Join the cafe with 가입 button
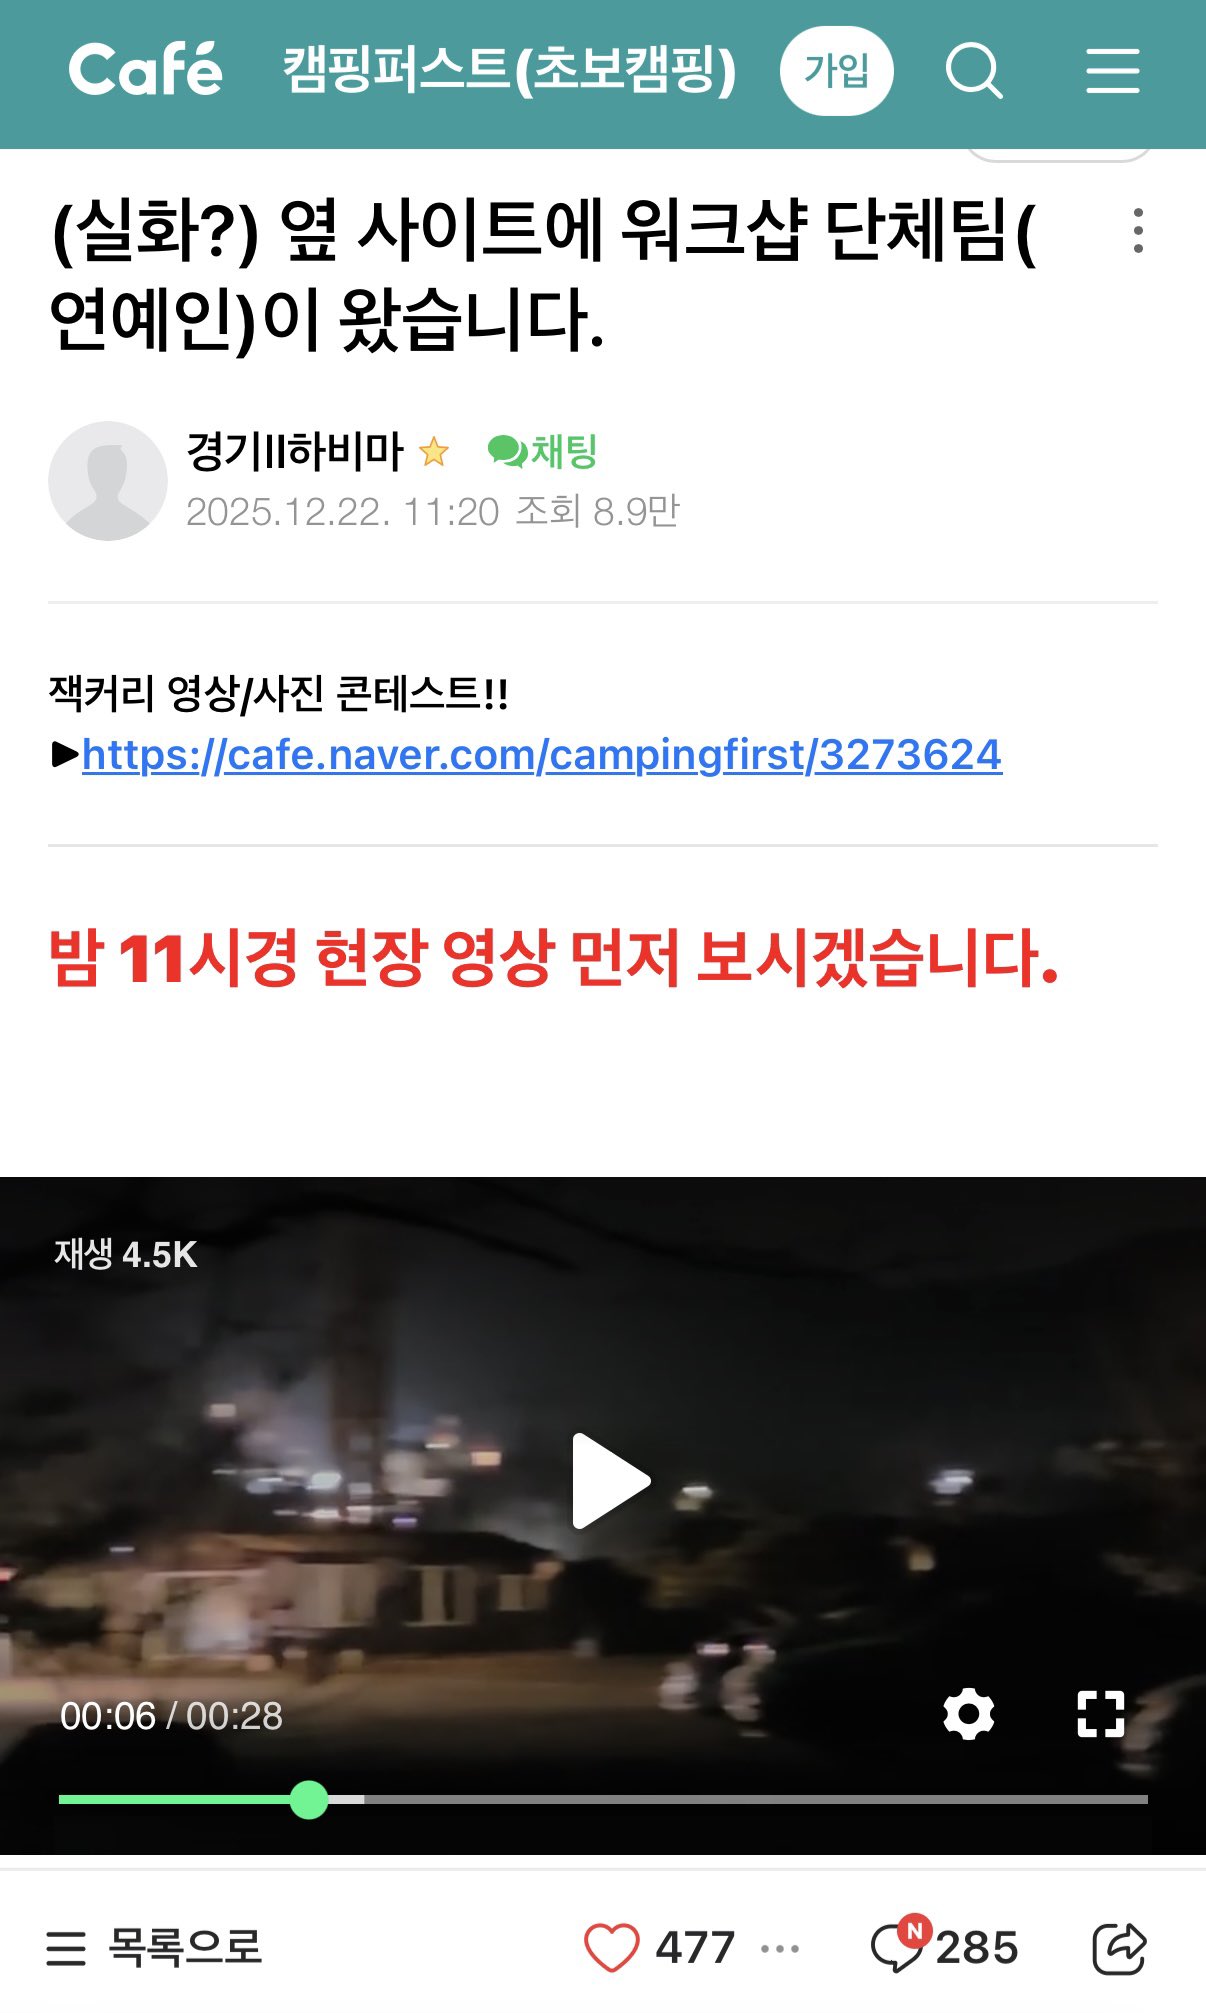 (837, 71)
